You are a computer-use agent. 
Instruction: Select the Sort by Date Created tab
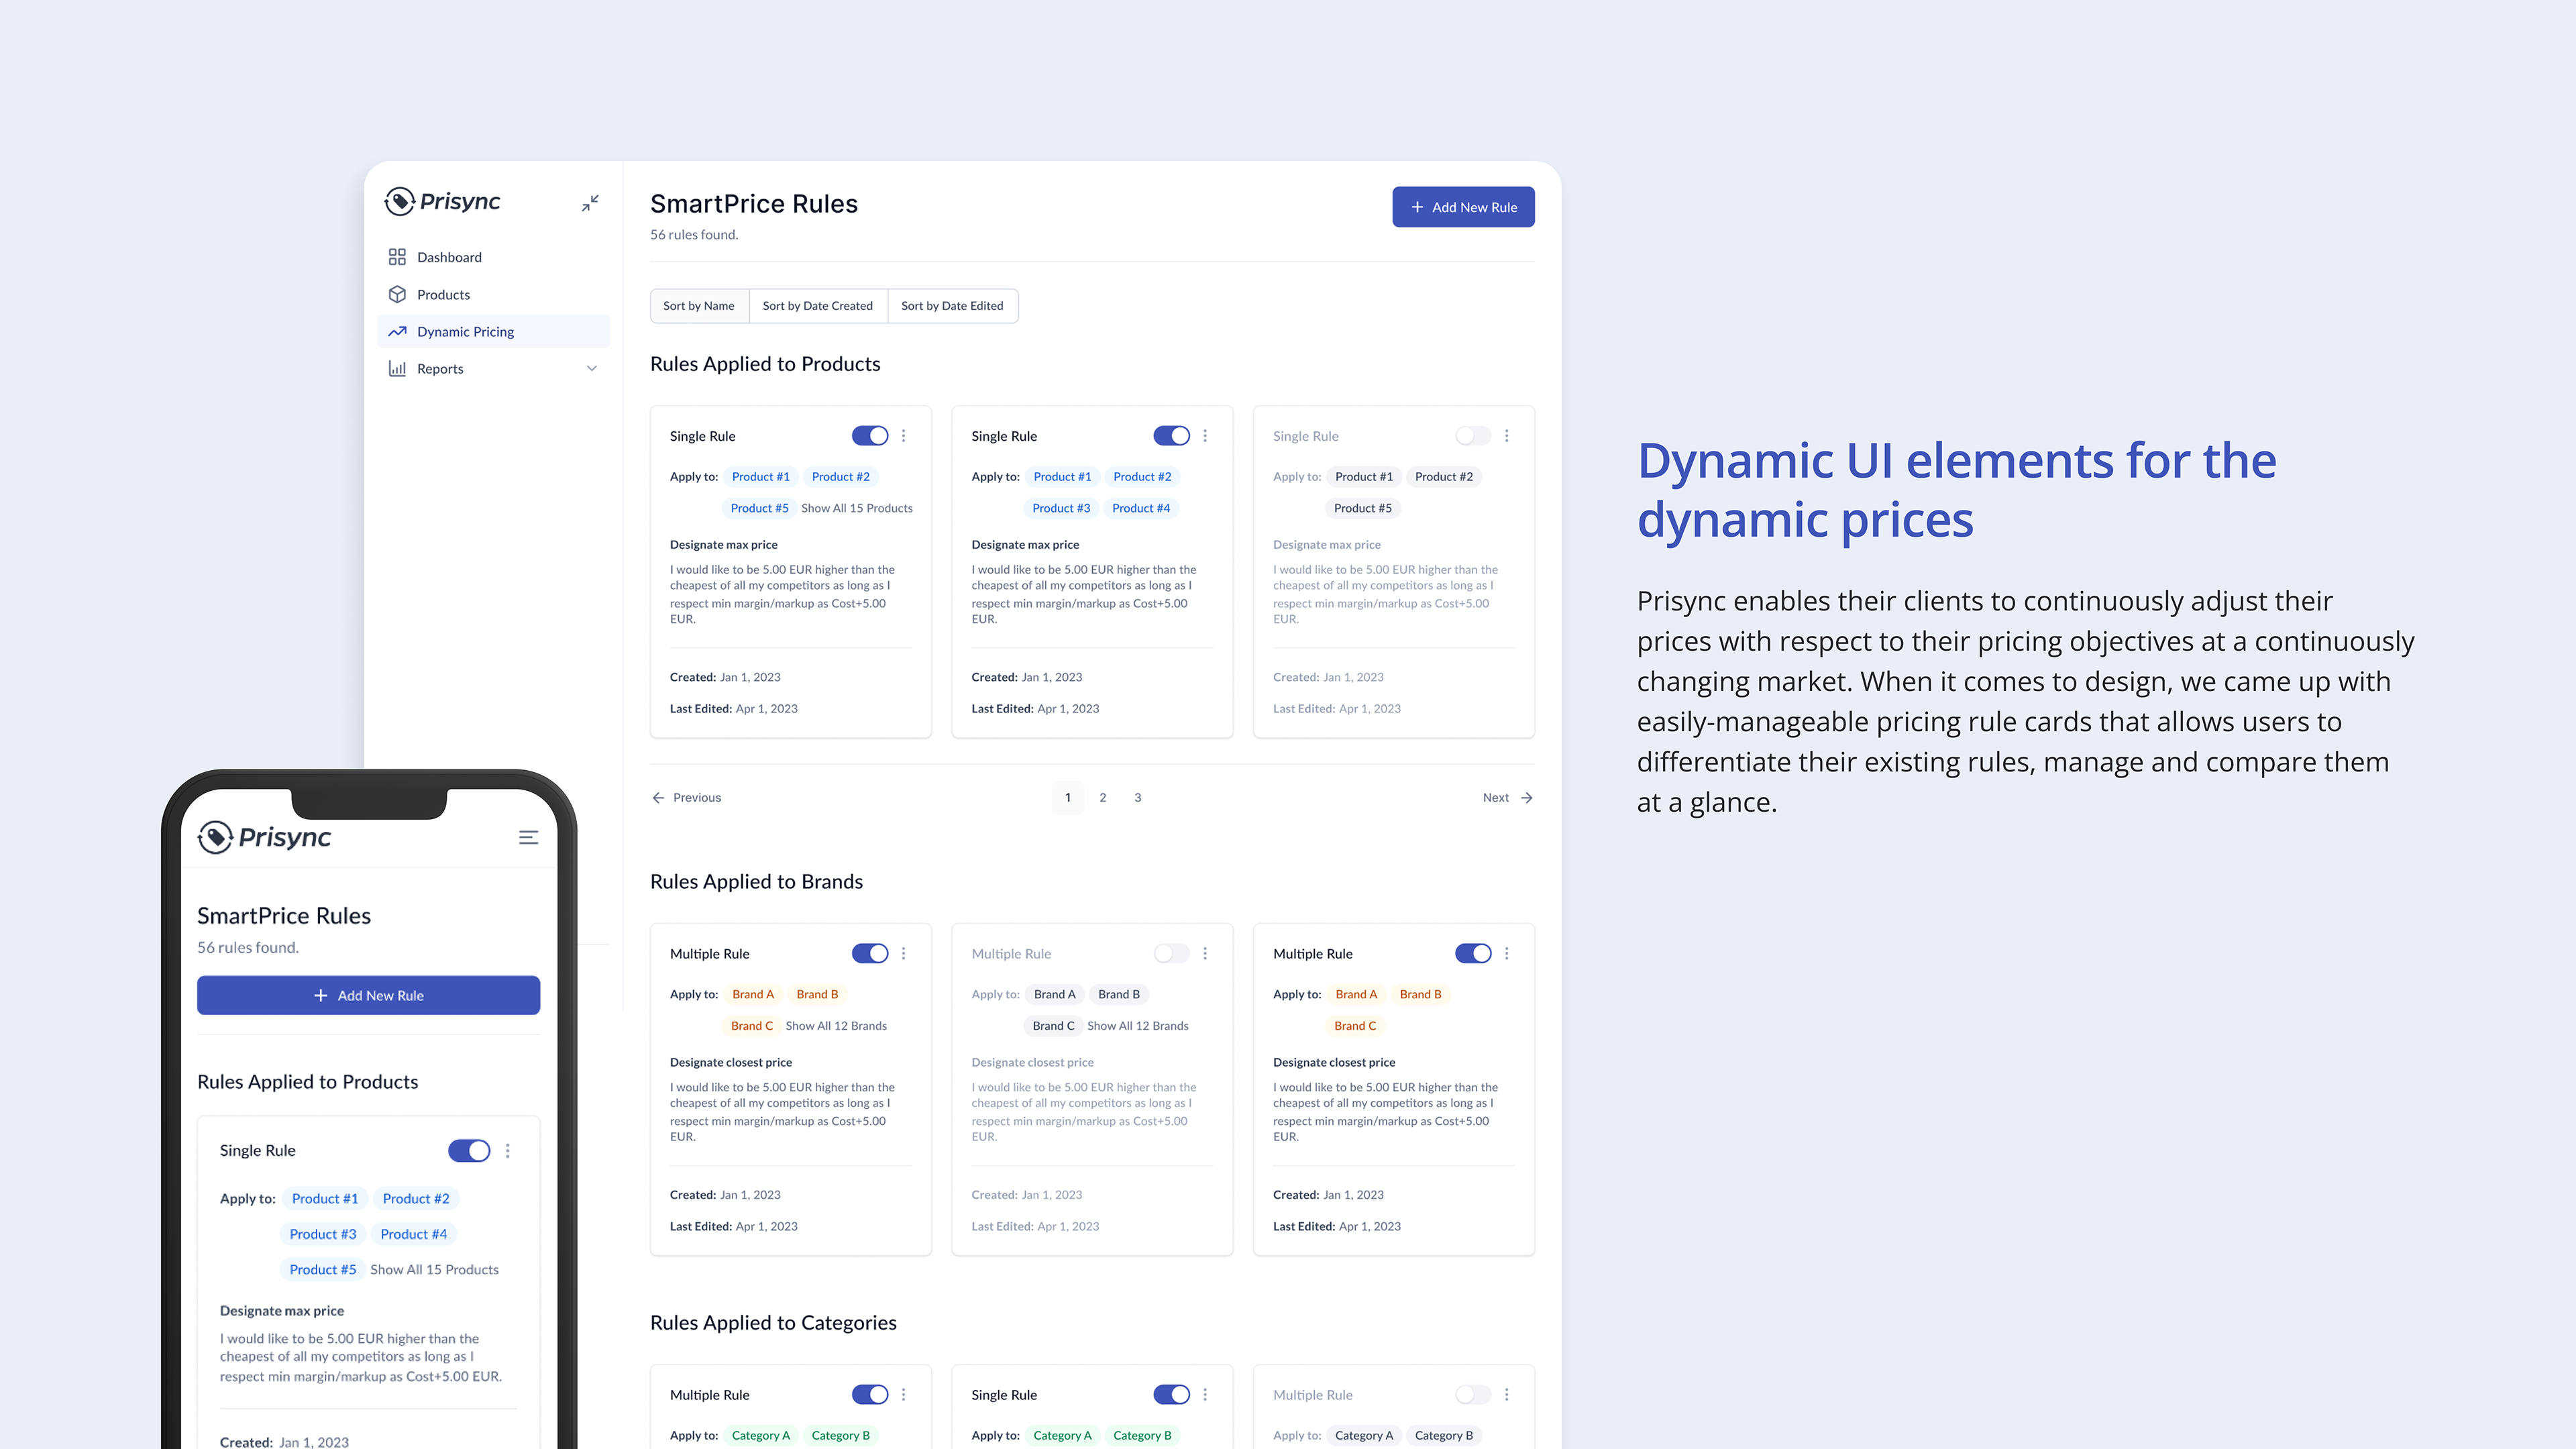817,306
